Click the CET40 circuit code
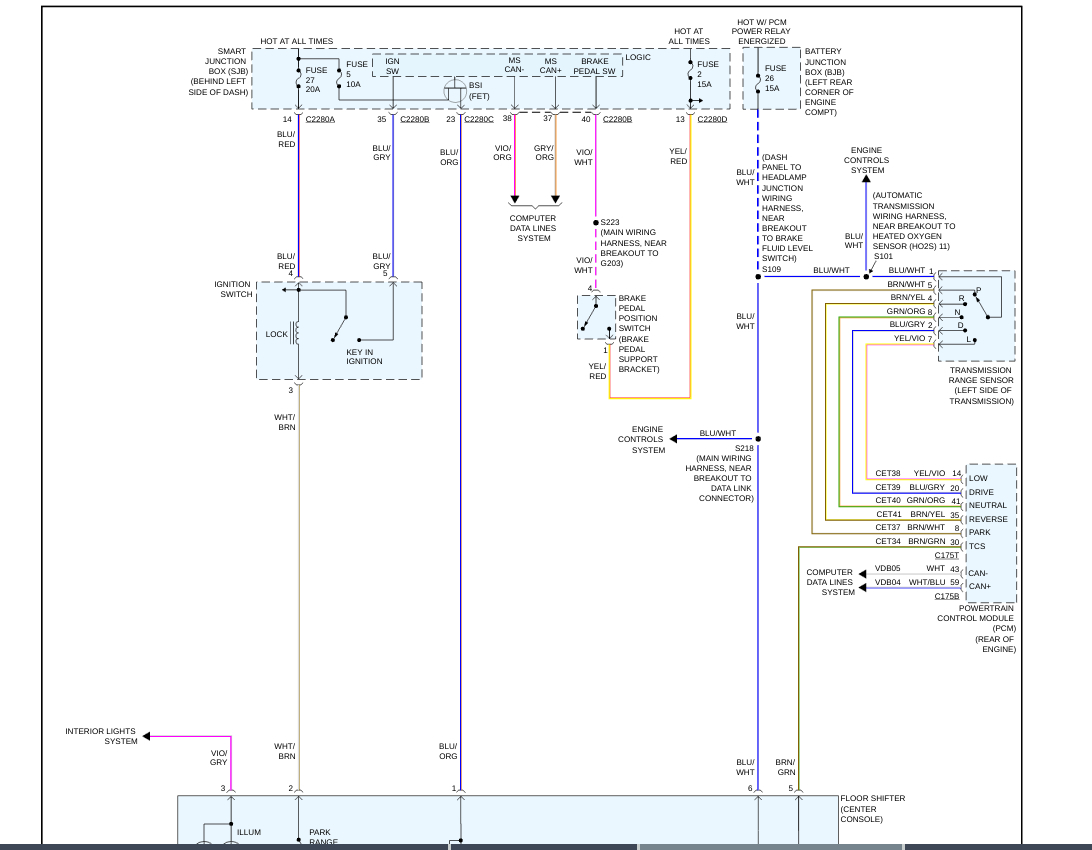 (888, 501)
